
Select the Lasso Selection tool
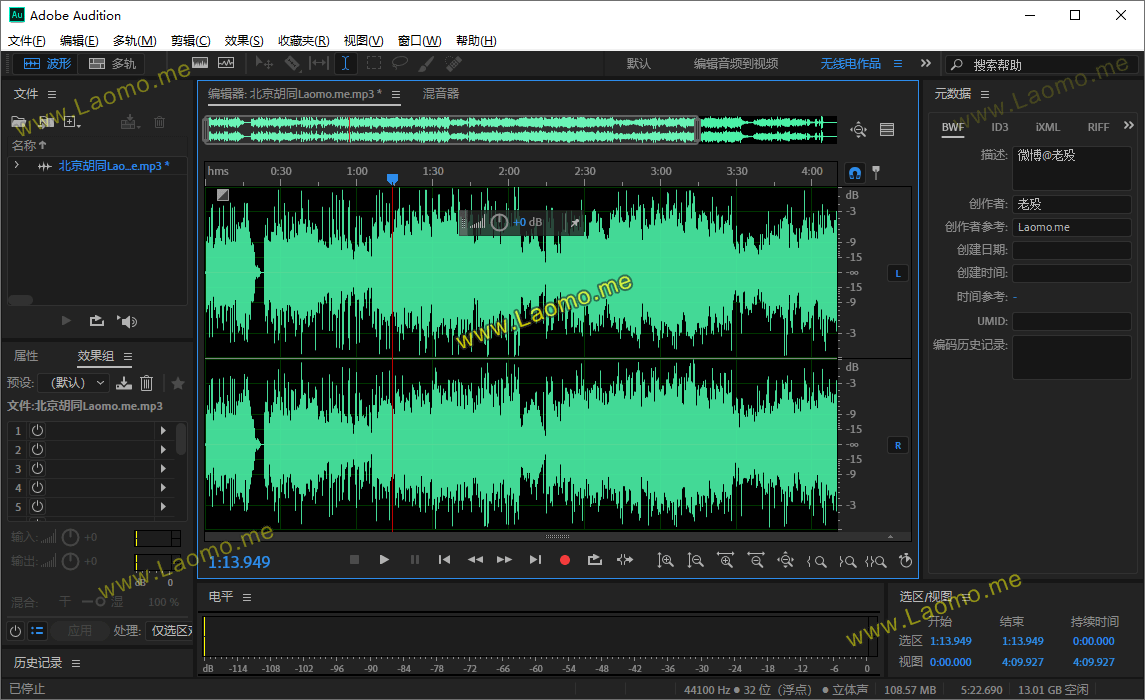399,64
